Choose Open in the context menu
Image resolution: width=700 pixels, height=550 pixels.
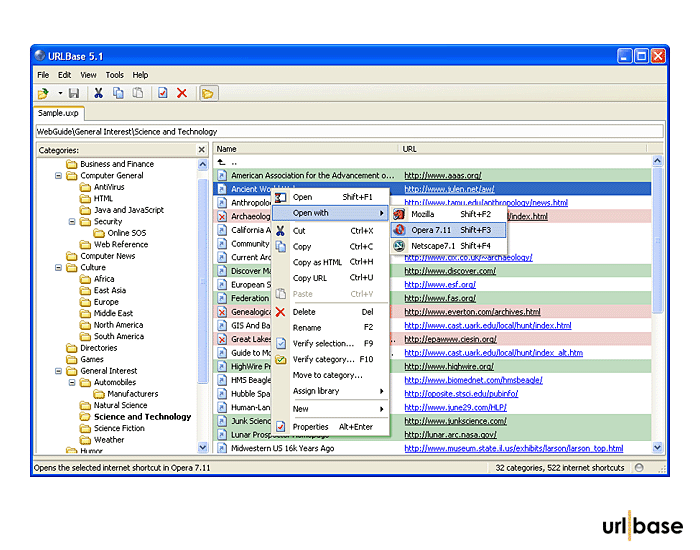click(x=331, y=197)
